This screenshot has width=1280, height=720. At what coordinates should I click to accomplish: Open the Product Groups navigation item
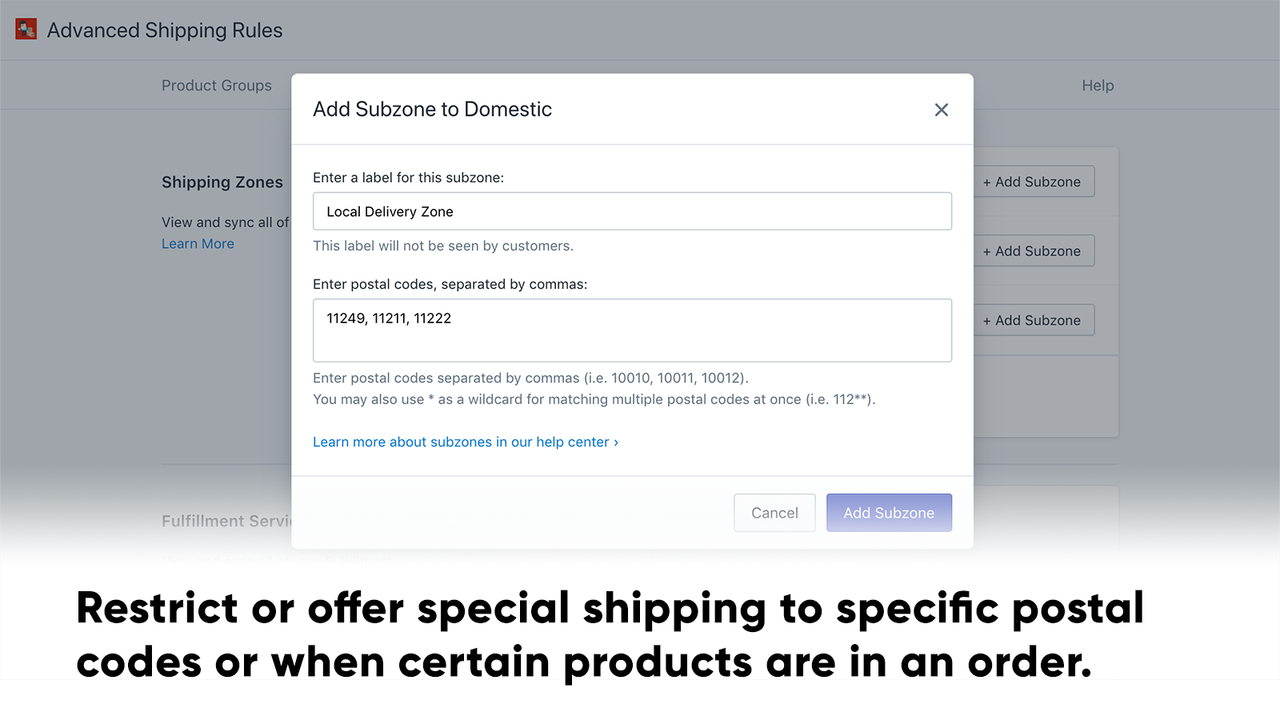216,85
